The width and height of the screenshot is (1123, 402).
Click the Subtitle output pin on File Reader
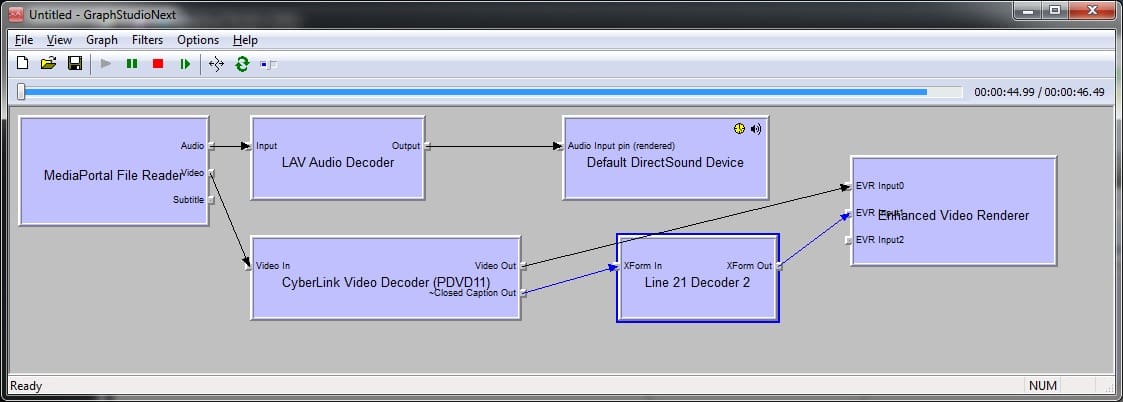[211, 200]
